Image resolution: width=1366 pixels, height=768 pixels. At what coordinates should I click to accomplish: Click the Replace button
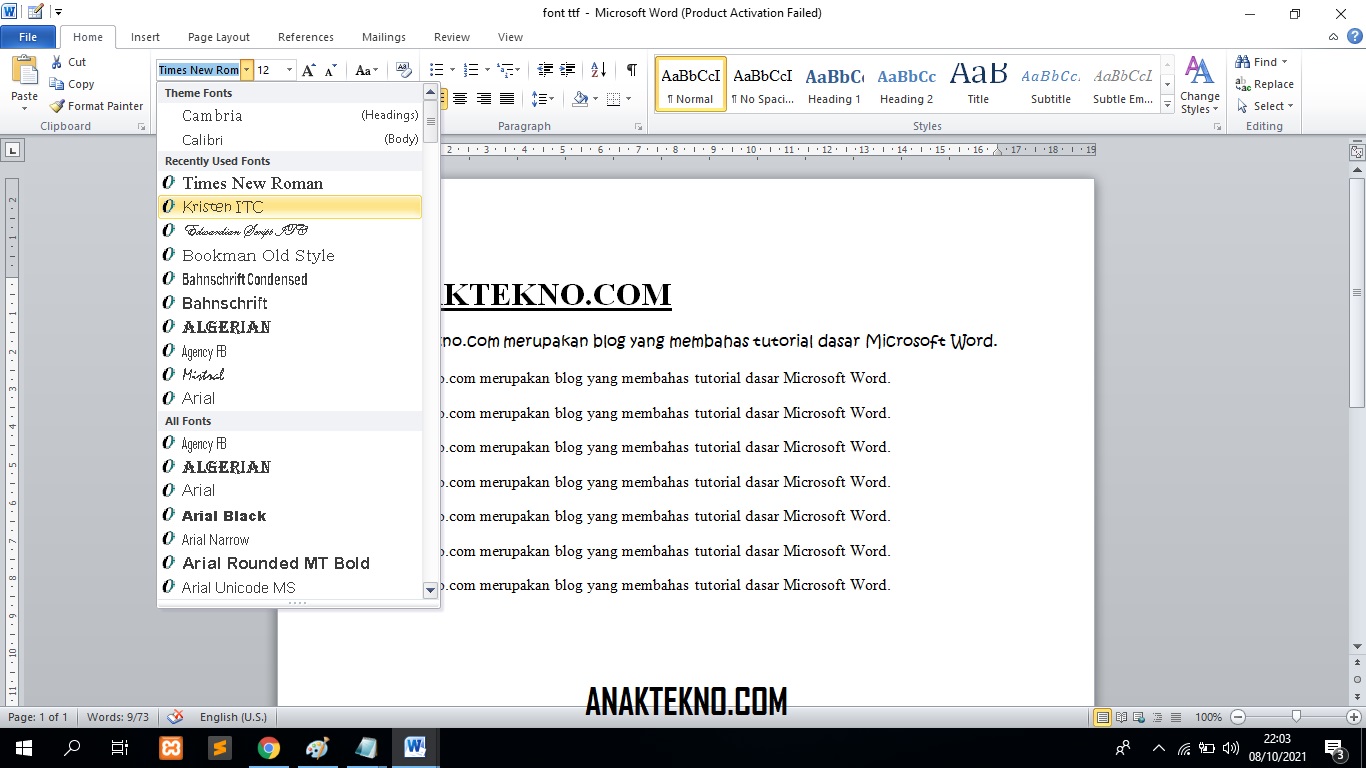pyautogui.click(x=1265, y=84)
